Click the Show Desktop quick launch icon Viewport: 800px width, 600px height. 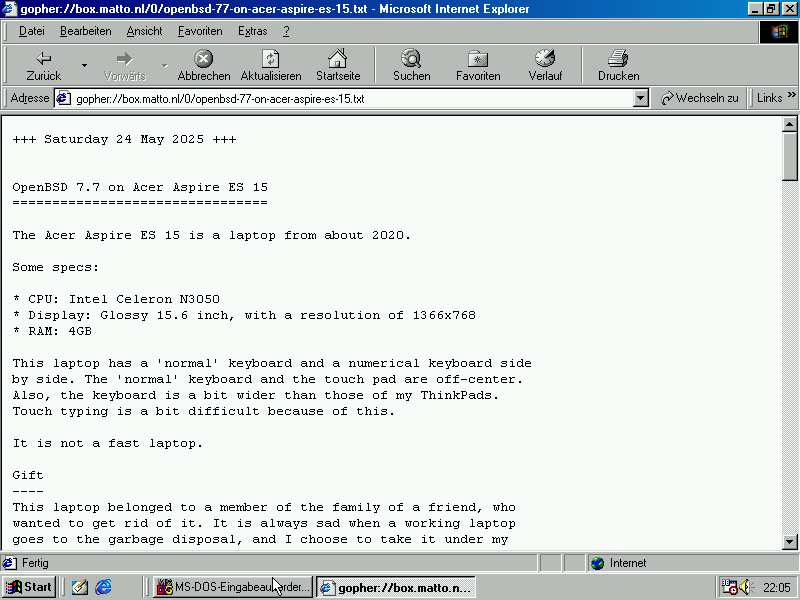tap(79, 587)
